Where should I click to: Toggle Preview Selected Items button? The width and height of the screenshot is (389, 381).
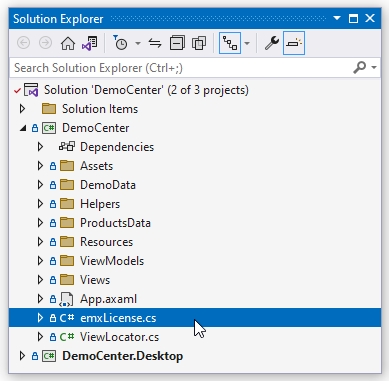(294, 43)
